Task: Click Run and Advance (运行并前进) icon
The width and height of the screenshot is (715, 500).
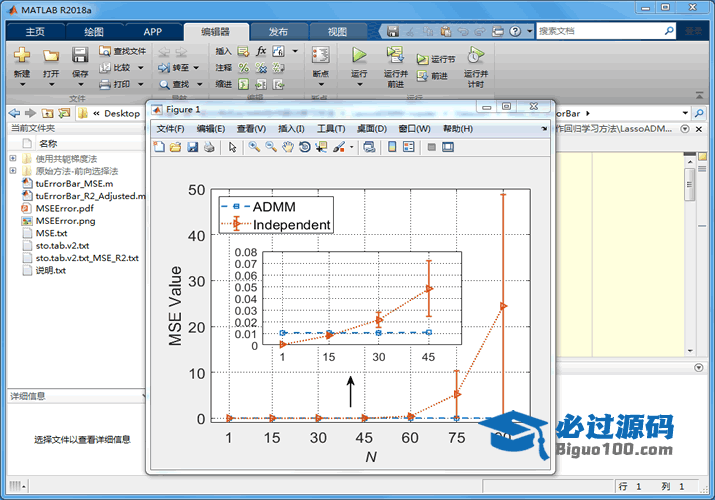Action: pos(395,55)
